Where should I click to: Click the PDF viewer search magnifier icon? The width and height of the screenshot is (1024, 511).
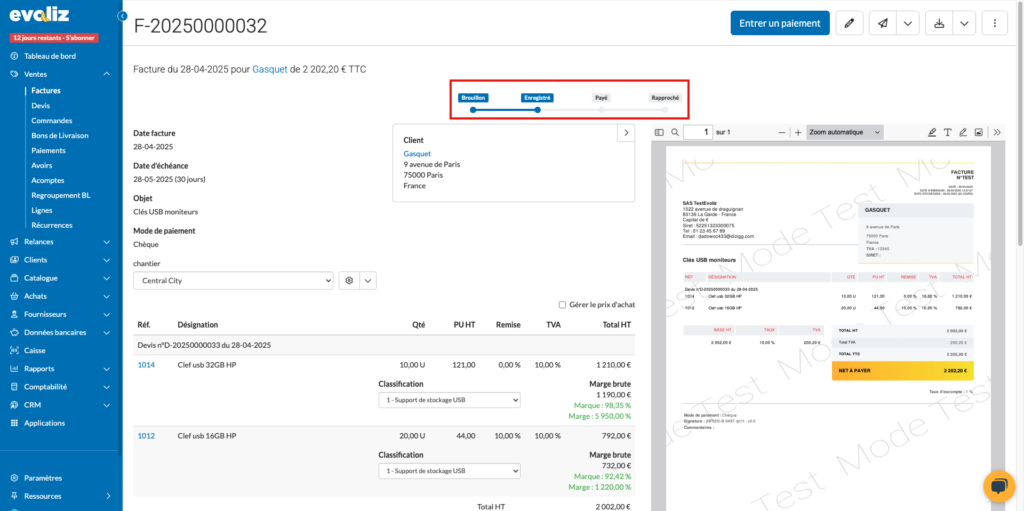click(675, 132)
